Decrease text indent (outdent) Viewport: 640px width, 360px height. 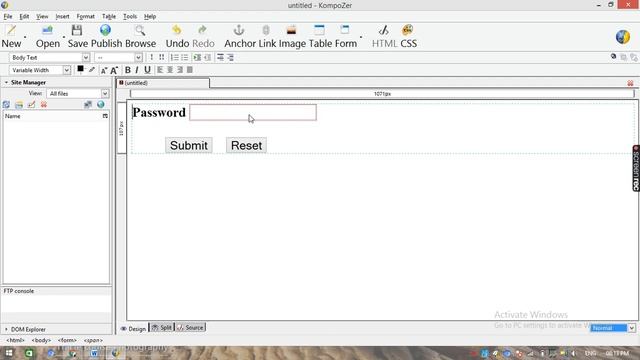coord(207,58)
